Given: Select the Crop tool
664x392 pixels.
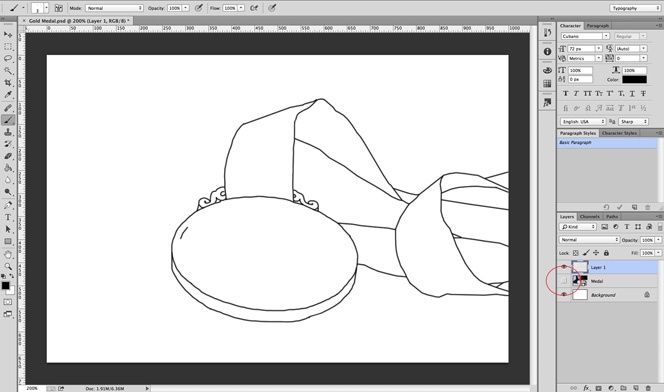Looking at the screenshot, I should 8,83.
